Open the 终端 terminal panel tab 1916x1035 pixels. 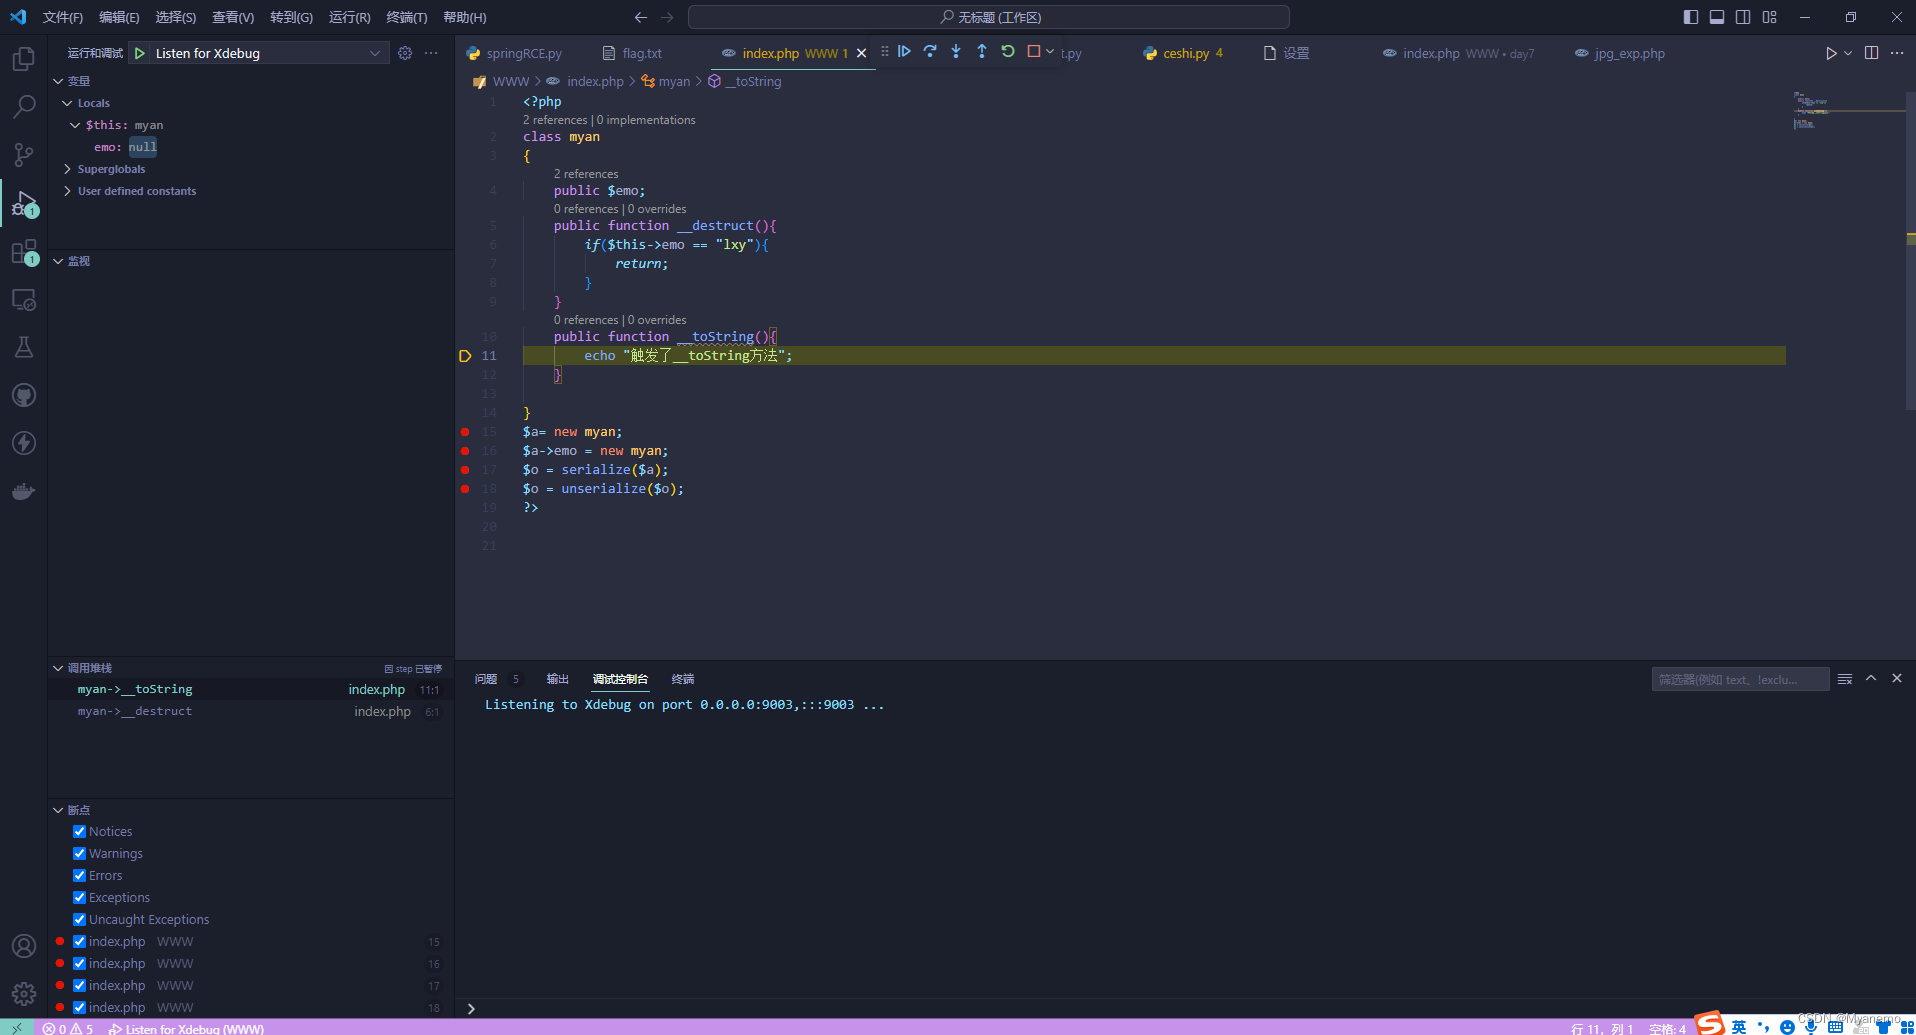(x=683, y=679)
